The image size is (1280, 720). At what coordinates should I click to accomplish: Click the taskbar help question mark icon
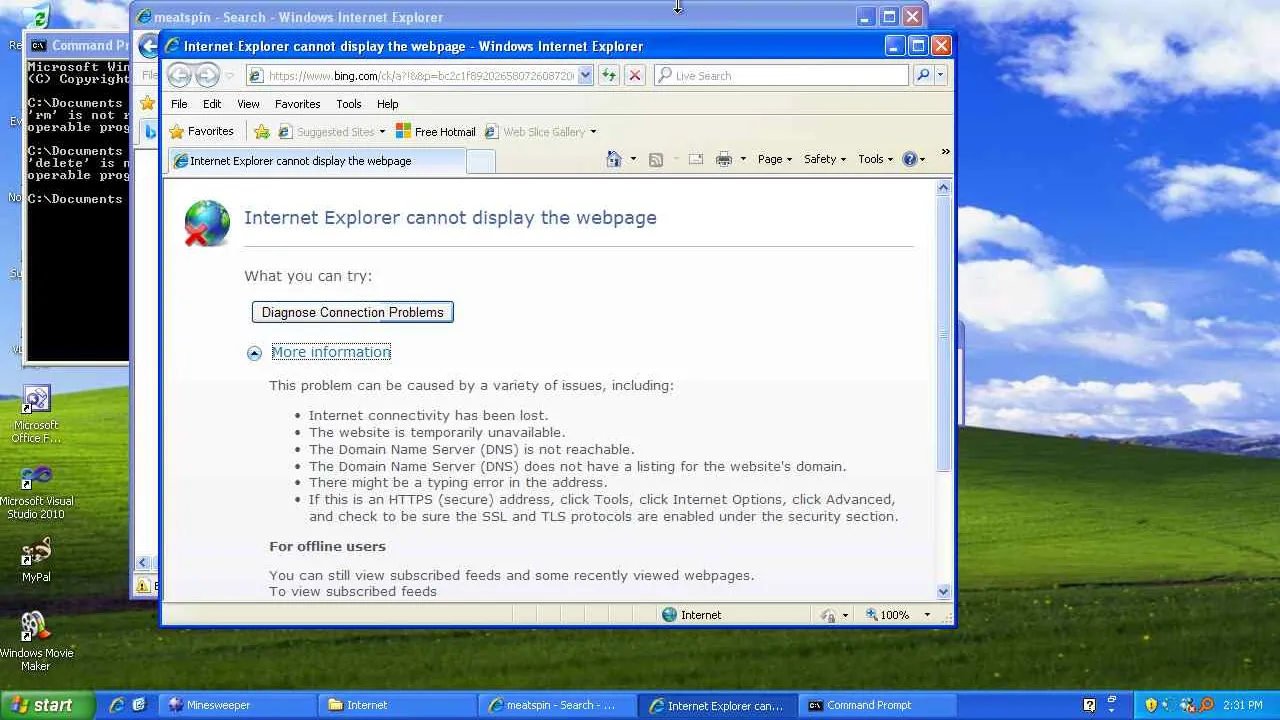[x=1089, y=705]
